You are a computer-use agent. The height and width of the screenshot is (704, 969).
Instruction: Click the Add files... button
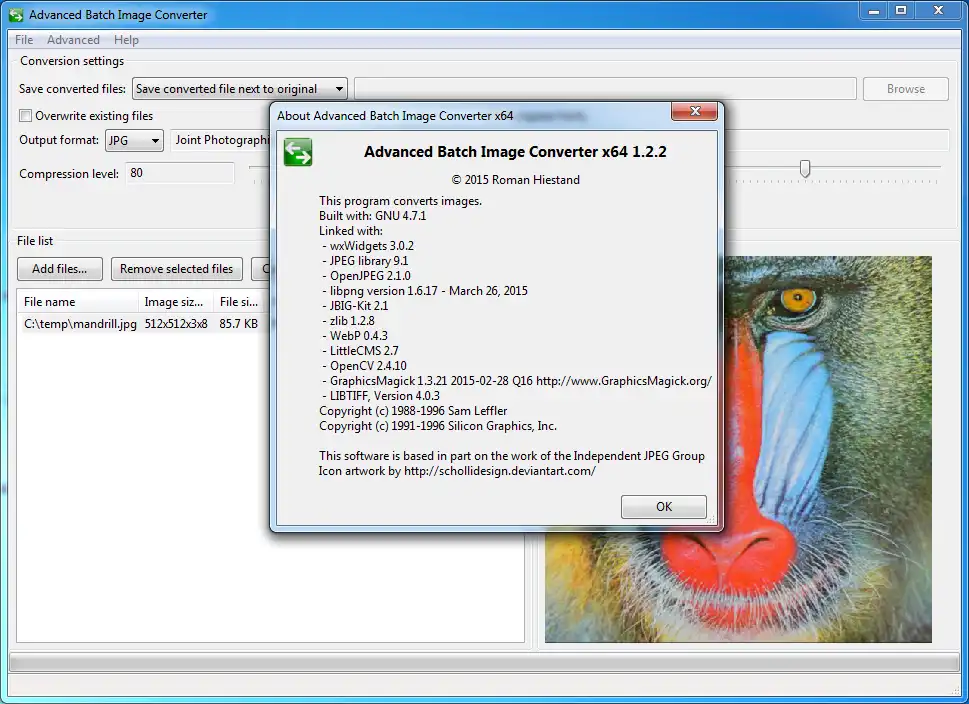[x=59, y=269]
